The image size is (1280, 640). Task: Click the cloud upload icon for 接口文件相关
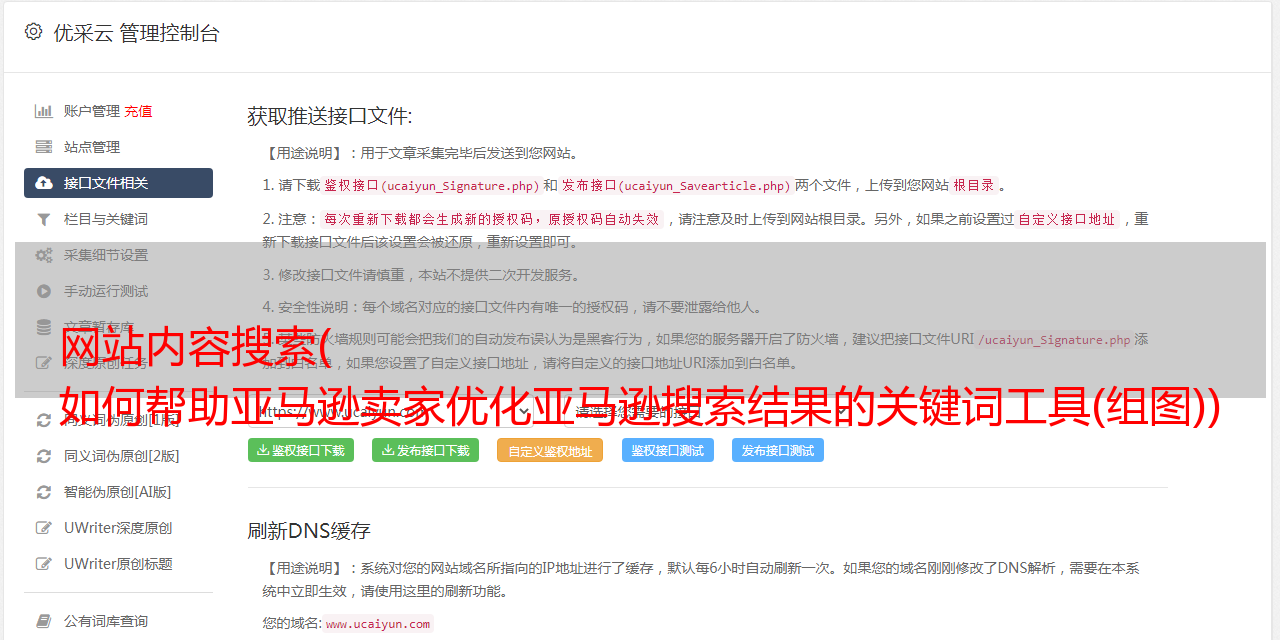44,183
